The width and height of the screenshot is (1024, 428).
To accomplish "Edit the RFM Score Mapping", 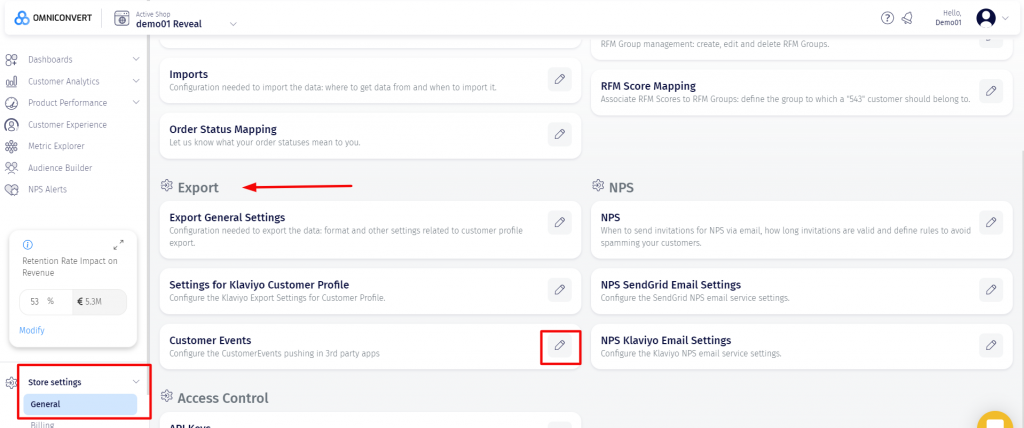I will 991,91.
